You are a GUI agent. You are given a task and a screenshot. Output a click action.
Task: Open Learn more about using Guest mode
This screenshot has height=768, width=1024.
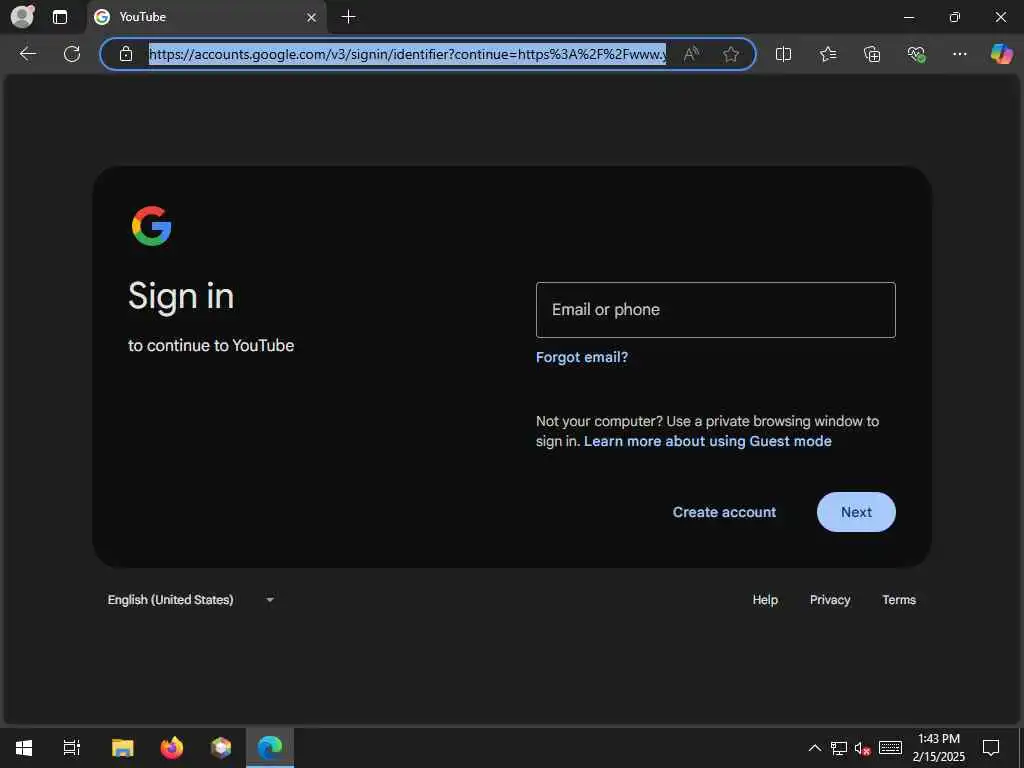point(707,441)
